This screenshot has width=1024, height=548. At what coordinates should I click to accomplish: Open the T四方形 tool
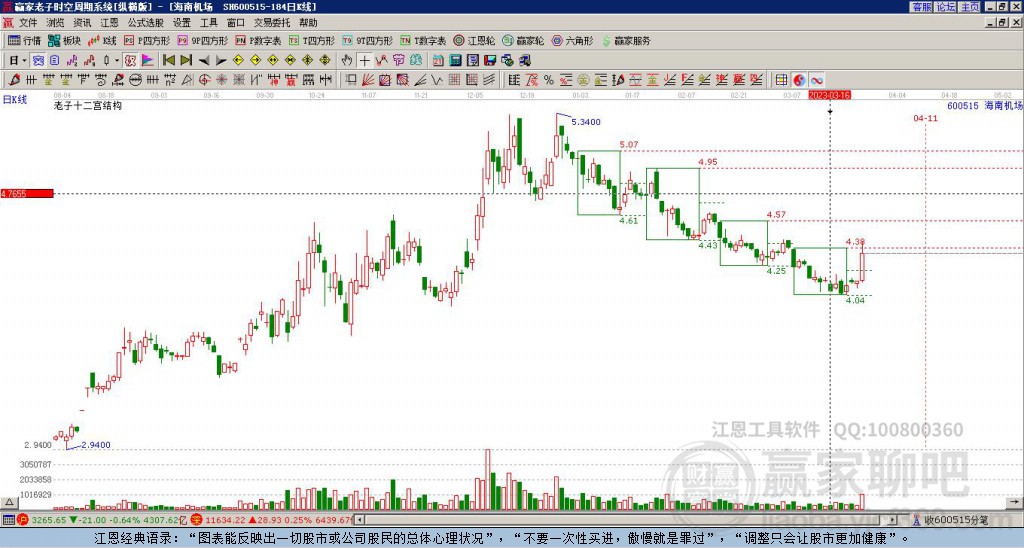pos(311,40)
